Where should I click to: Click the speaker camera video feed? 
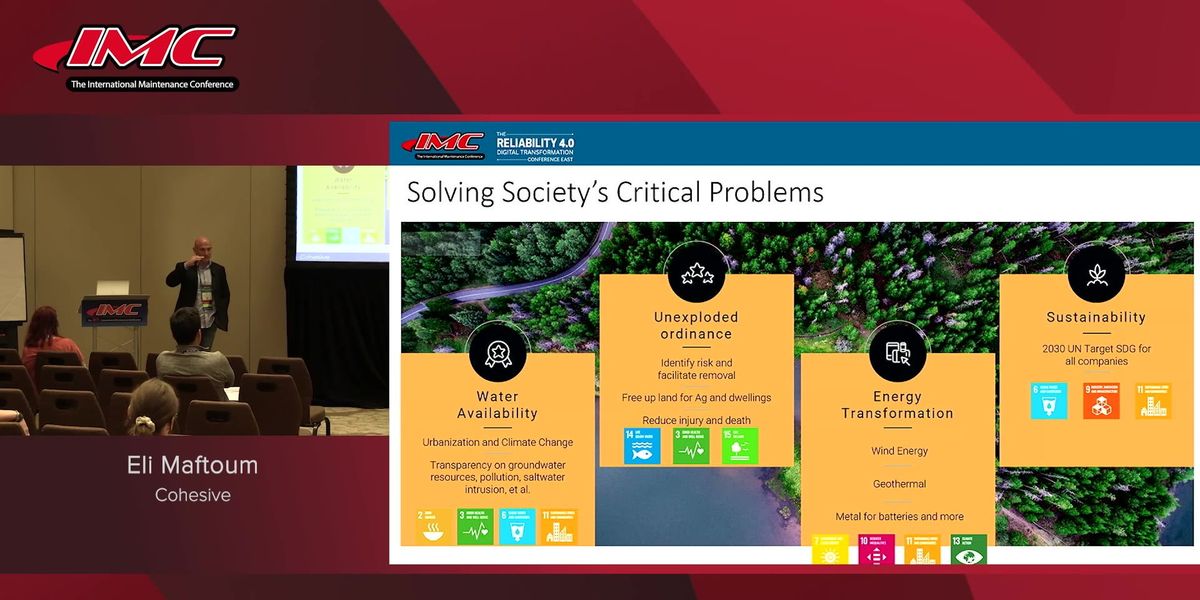tap(195, 300)
